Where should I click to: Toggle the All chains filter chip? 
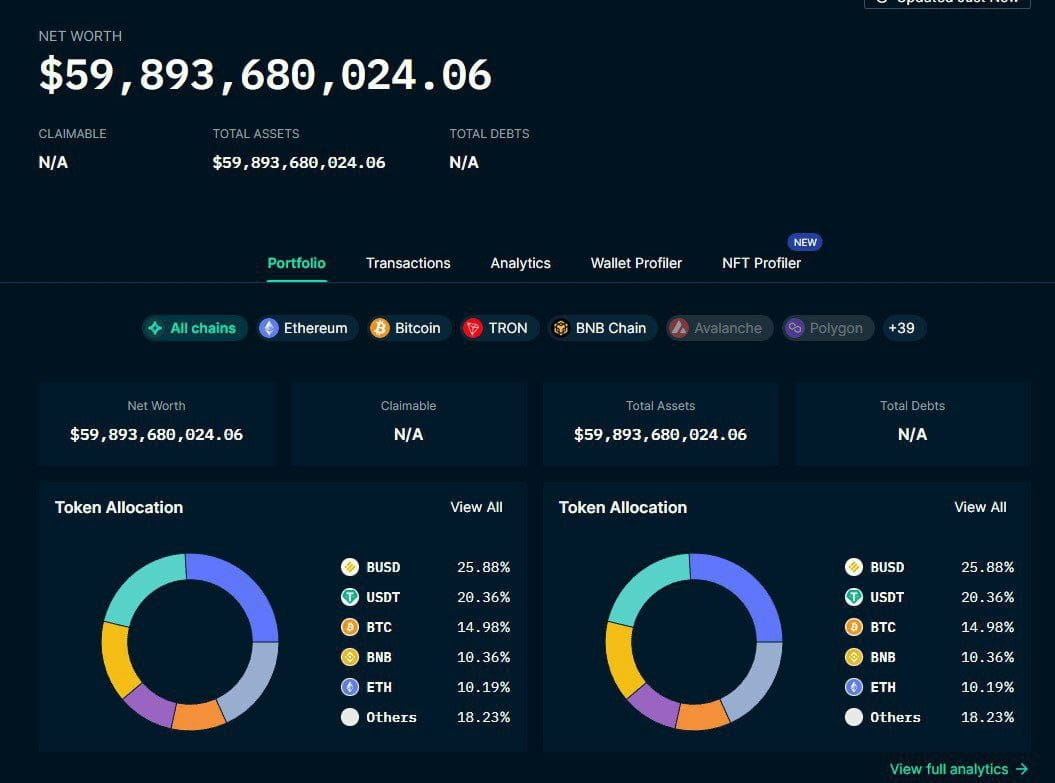(194, 328)
